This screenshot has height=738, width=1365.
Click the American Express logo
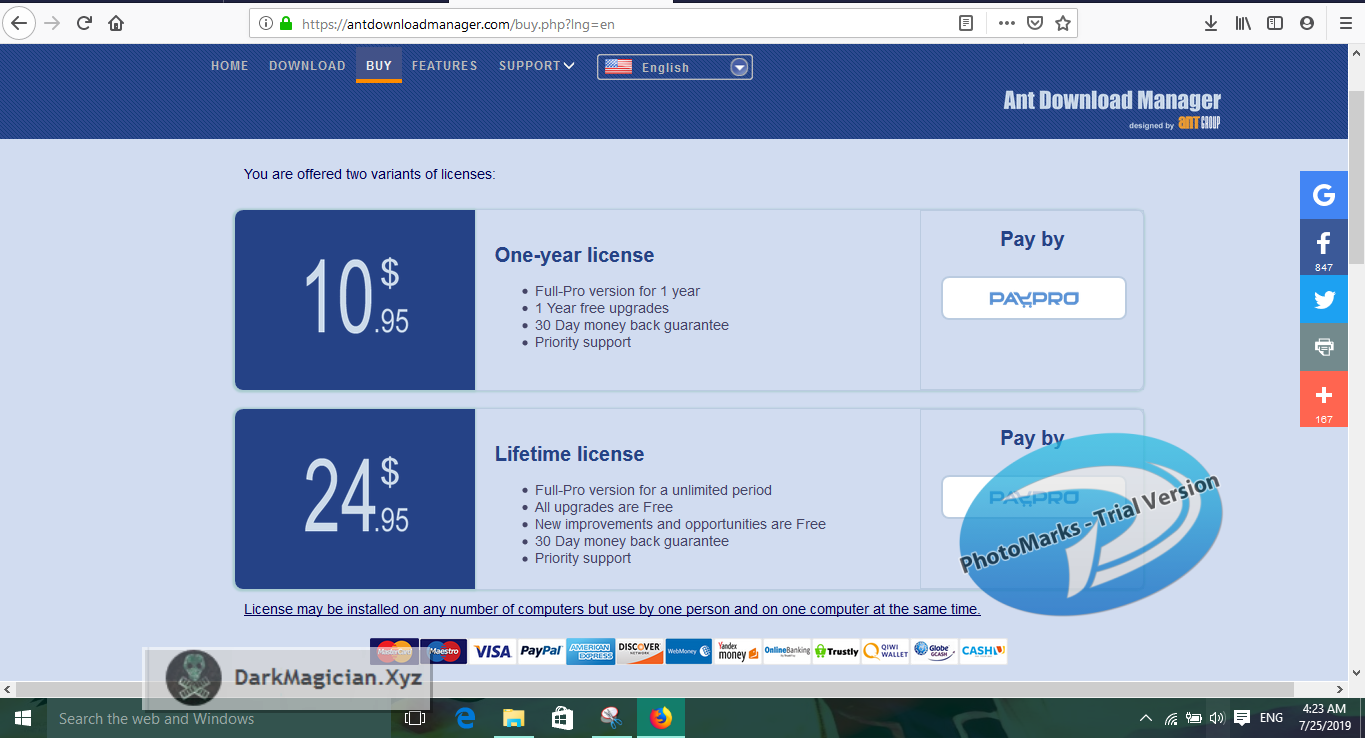click(x=590, y=651)
